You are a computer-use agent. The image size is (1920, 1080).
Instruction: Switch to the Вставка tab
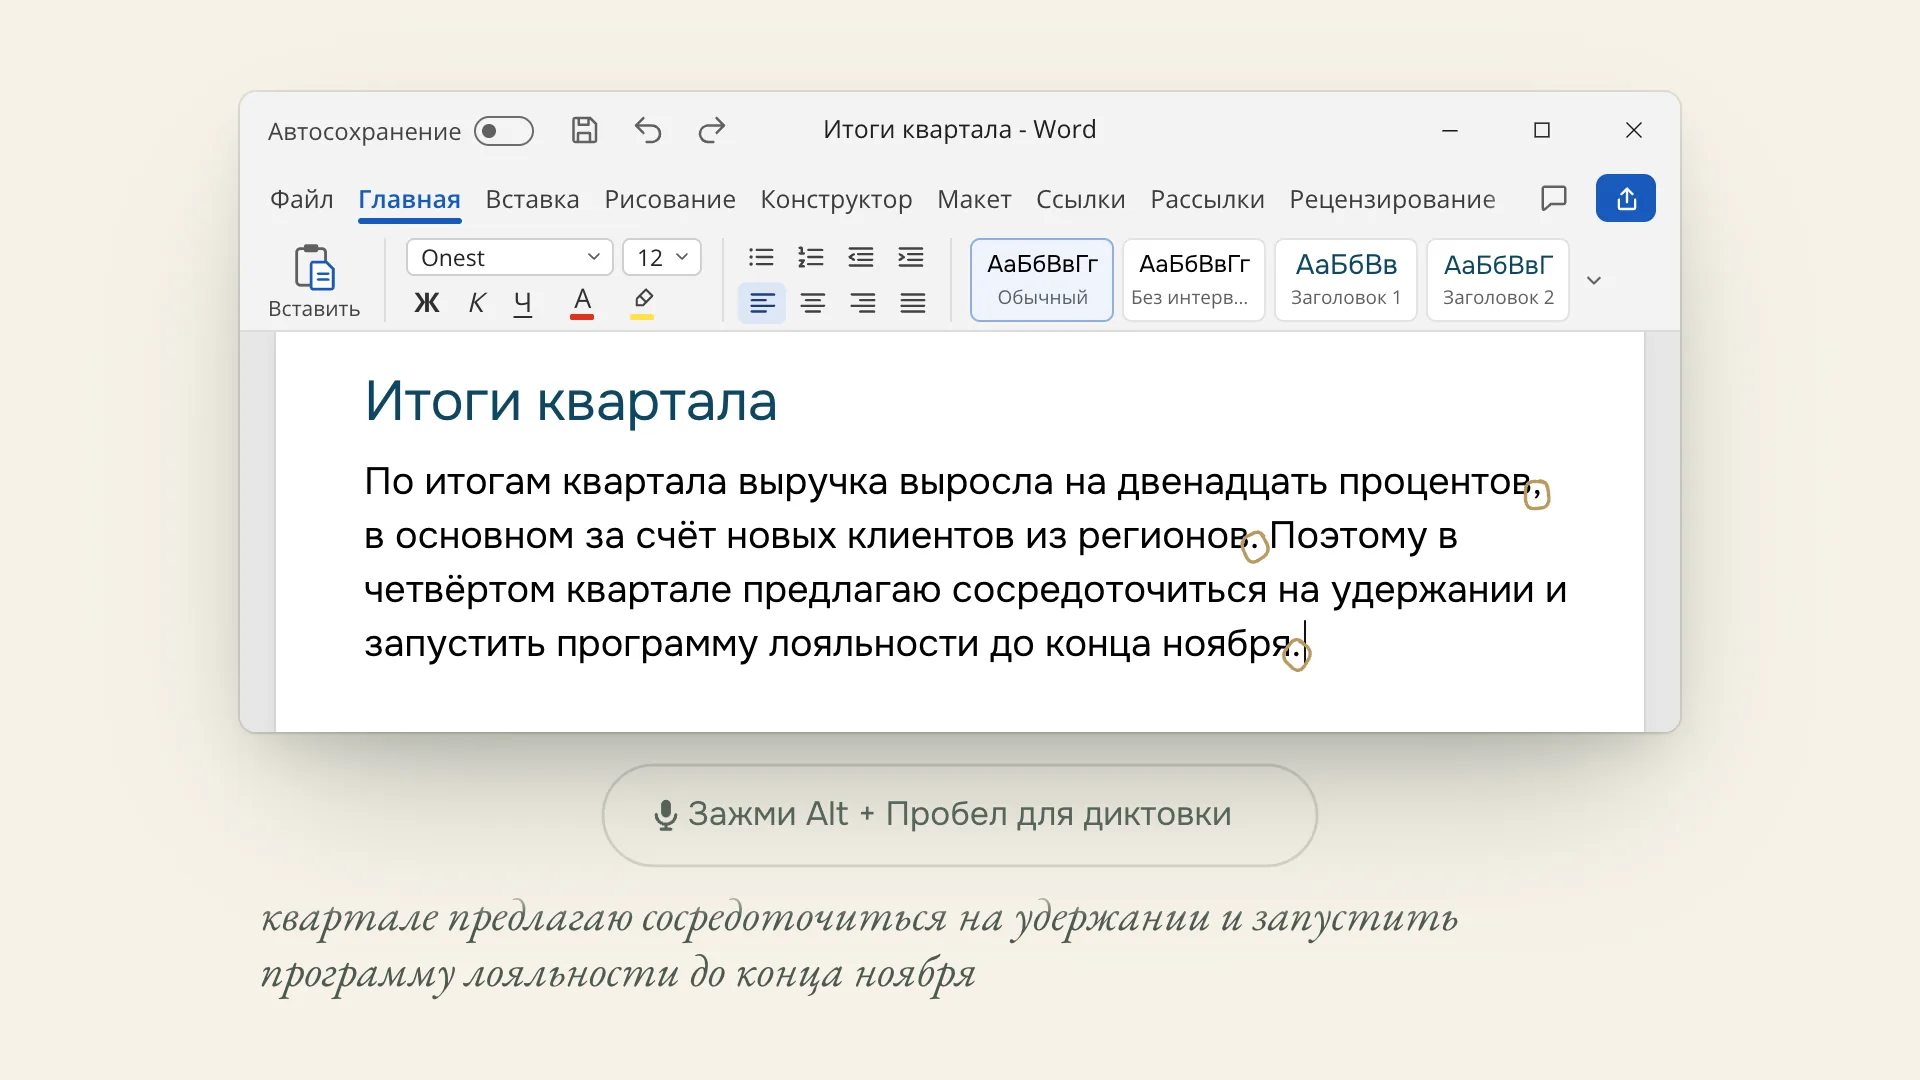532,199
